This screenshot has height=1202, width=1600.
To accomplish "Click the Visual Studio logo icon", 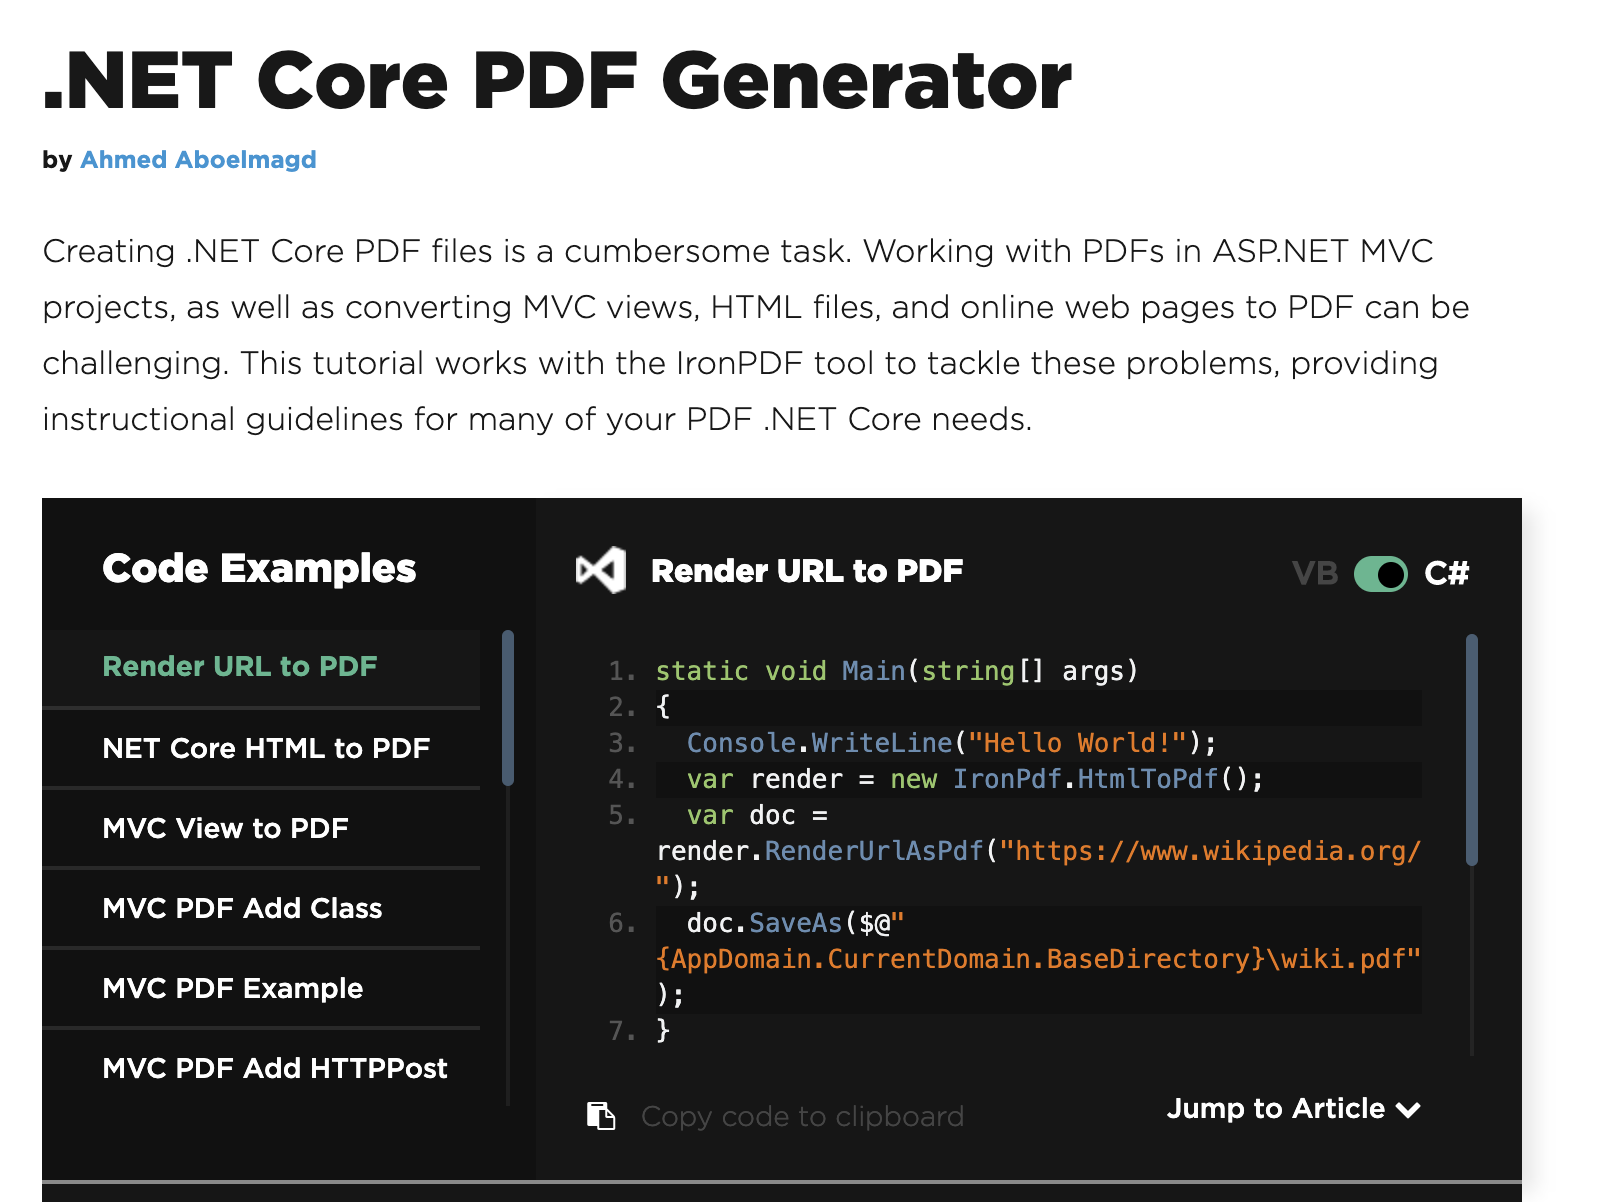I will click(601, 570).
